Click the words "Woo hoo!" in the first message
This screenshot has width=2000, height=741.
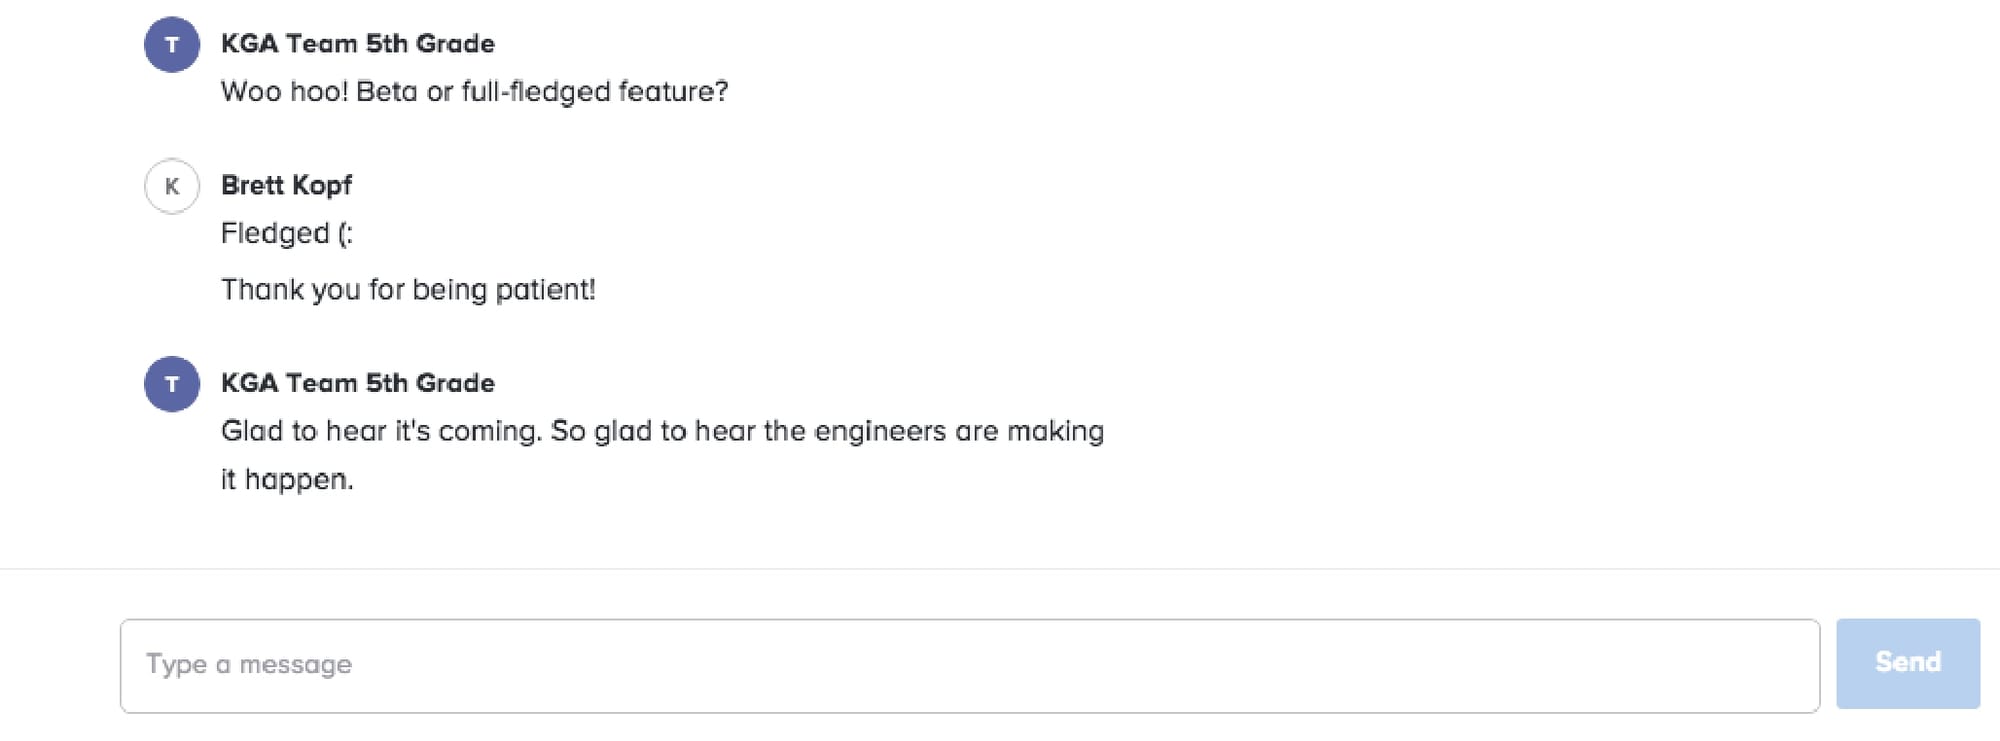point(284,92)
